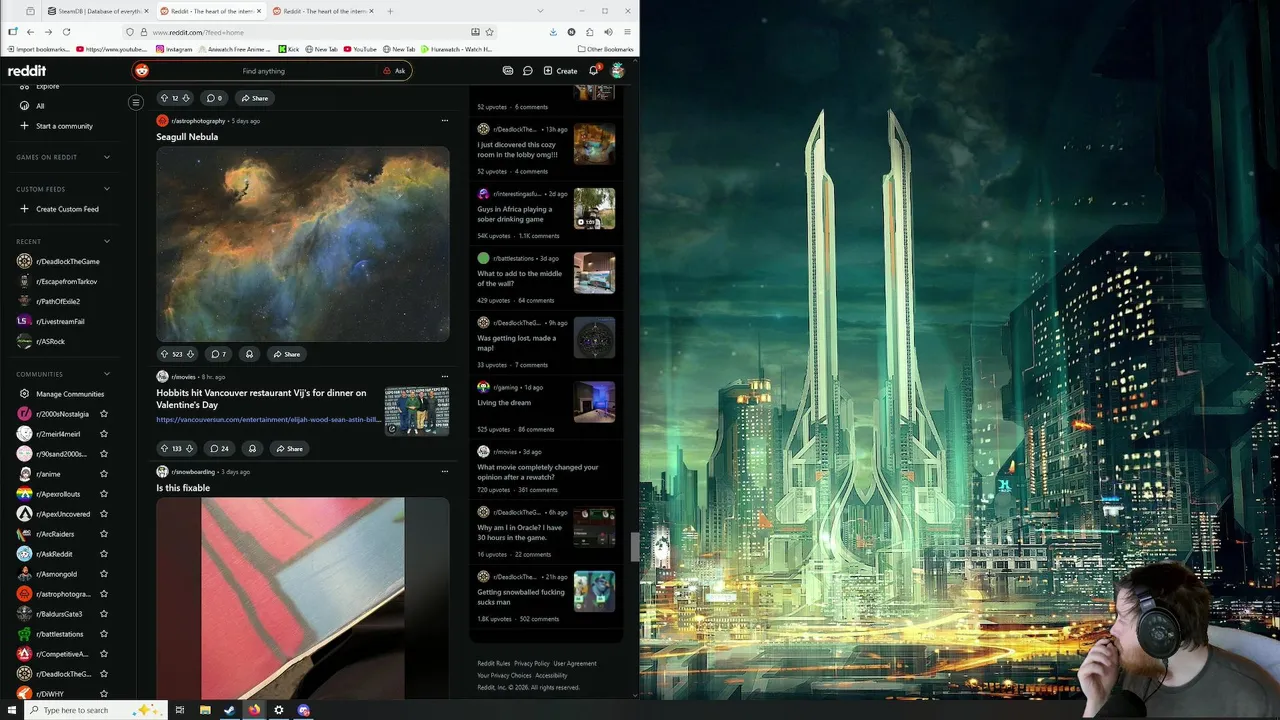Open comments on the Seagull Nebula post
The image size is (1280, 720).
click(218, 354)
